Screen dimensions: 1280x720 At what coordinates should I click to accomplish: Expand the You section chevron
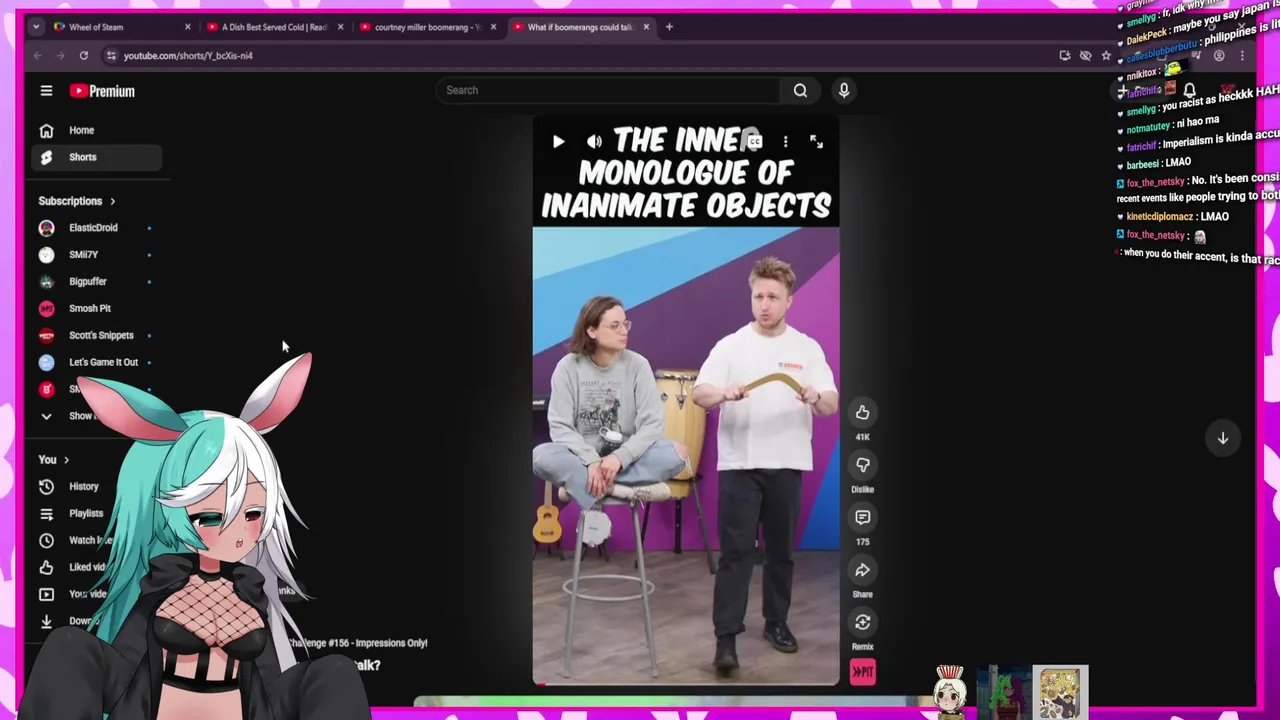[x=66, y=460]
